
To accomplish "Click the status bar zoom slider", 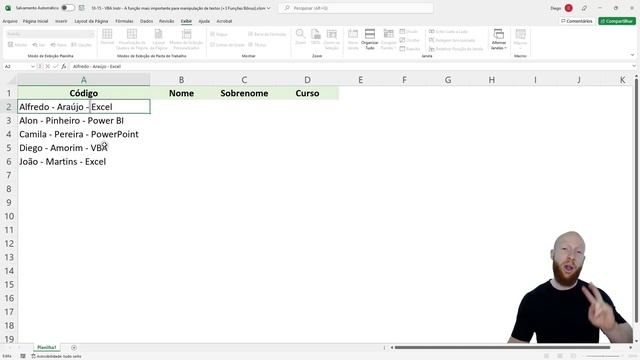I will click(x=603, y=356).
